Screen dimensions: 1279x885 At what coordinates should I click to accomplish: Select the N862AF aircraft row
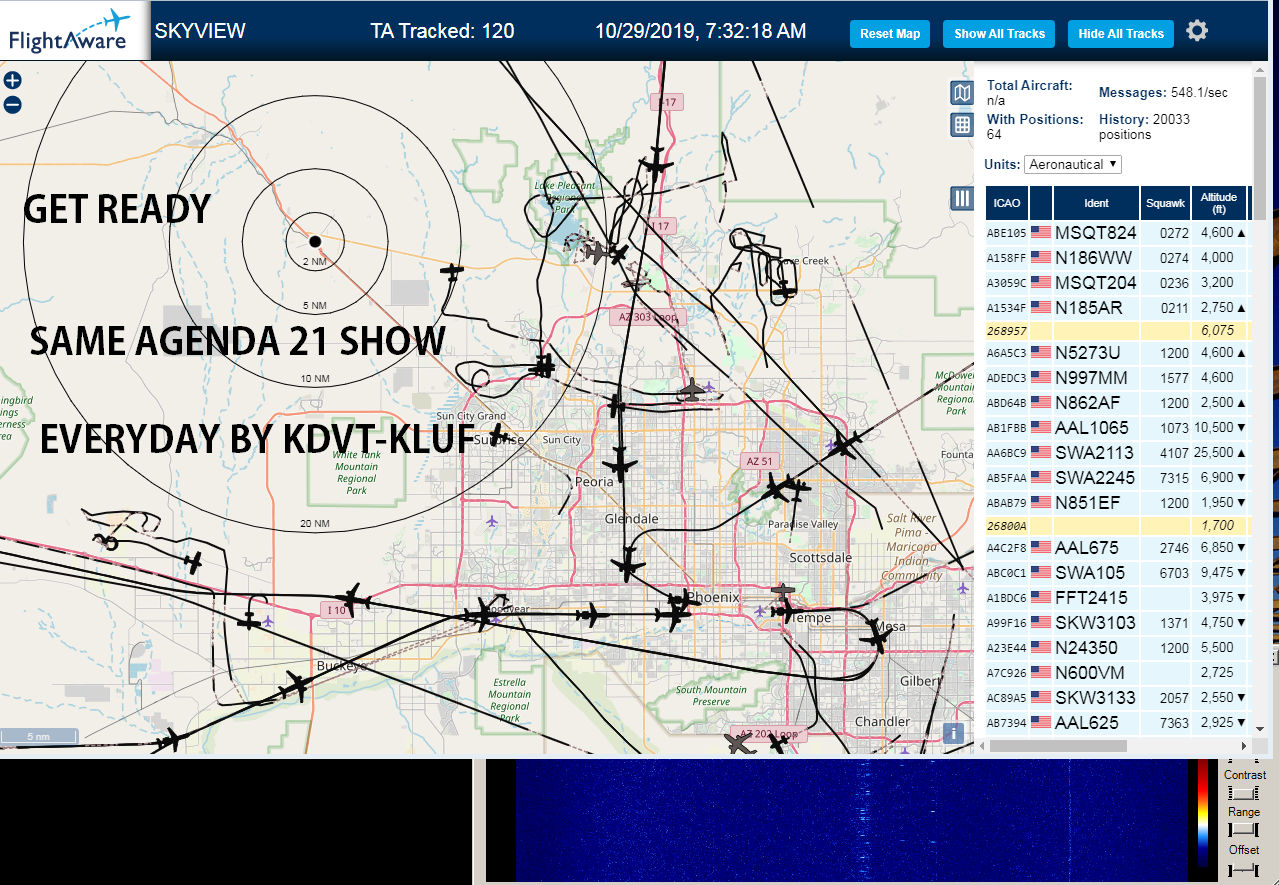click(1117, 402)
